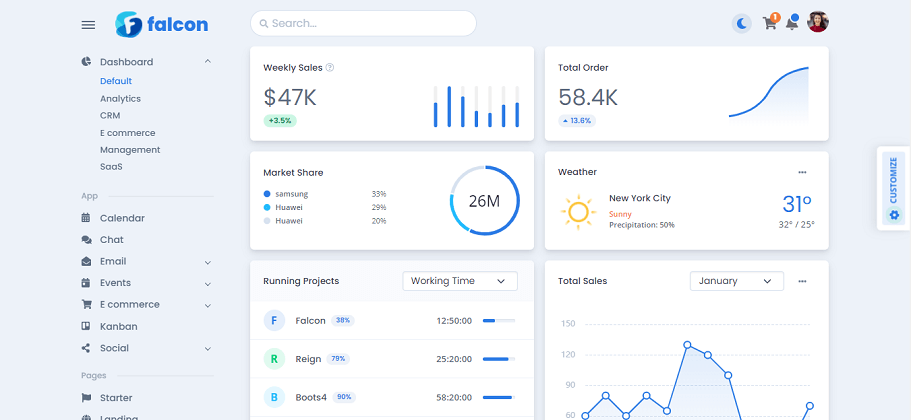Go to E commerce dashboard link
The image size is (911, 420).
point(127,133)
